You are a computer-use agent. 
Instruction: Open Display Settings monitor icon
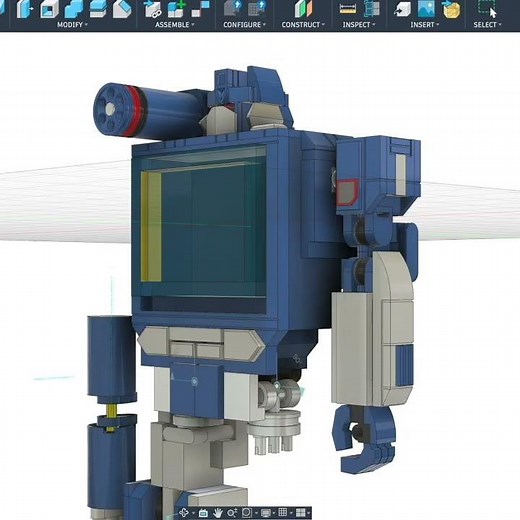[x=265, y=513]
